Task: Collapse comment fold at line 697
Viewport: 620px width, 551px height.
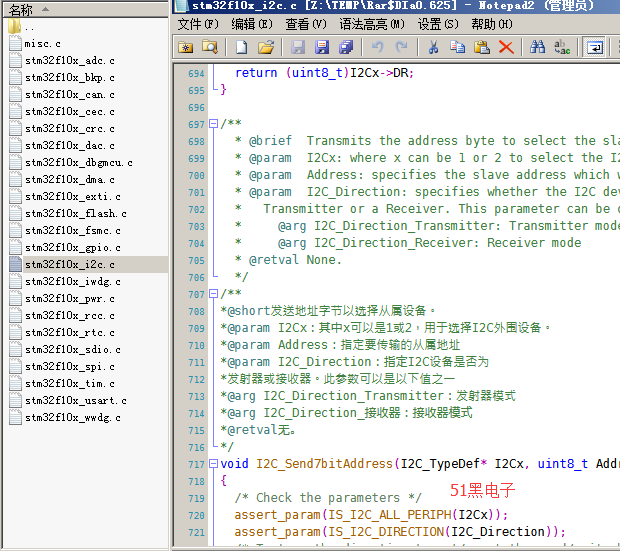Action: [213, 124]
